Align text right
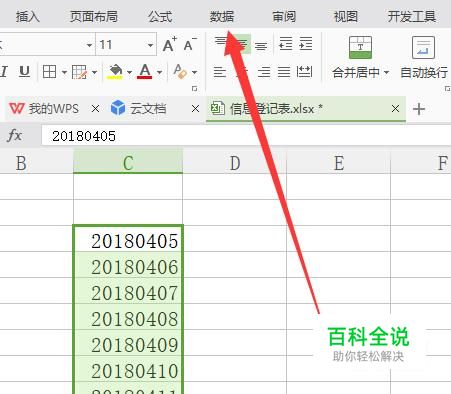The image size is (451, 394). click(x=264, y=72)
